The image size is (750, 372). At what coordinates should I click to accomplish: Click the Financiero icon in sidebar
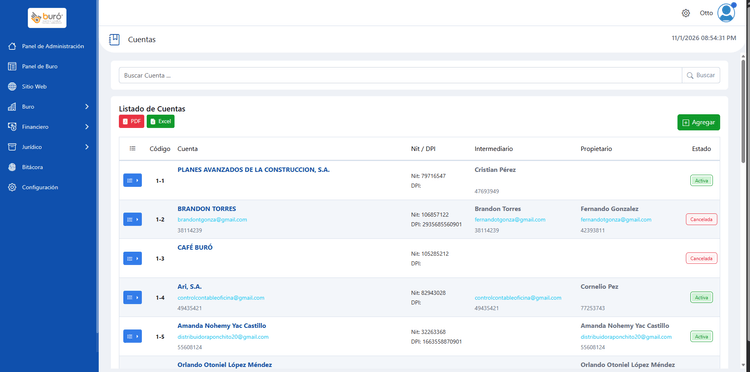pos(12,127)
